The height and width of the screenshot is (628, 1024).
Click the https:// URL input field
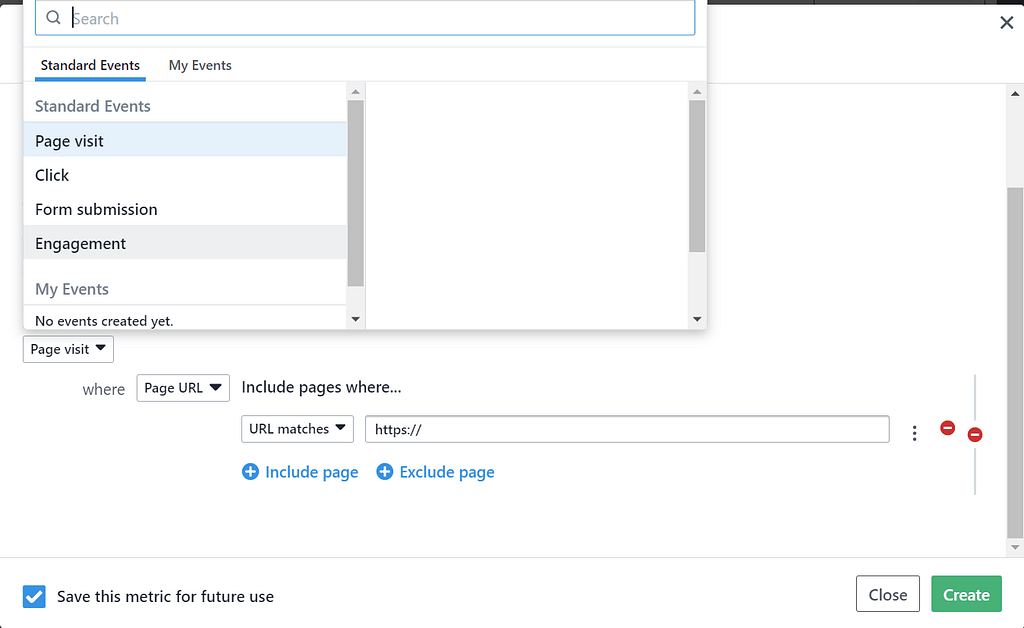[627, 429]
